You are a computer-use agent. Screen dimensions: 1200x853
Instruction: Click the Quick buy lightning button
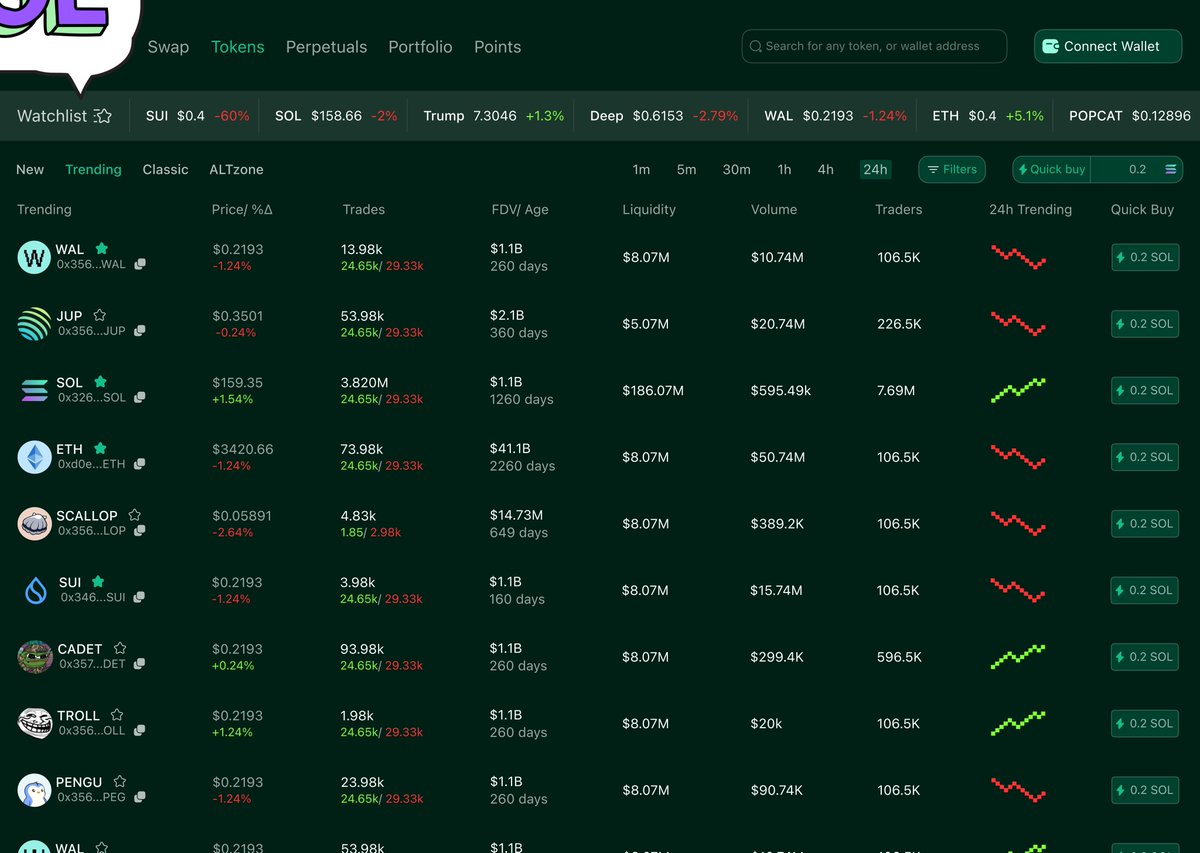(x=1052, y=170)
